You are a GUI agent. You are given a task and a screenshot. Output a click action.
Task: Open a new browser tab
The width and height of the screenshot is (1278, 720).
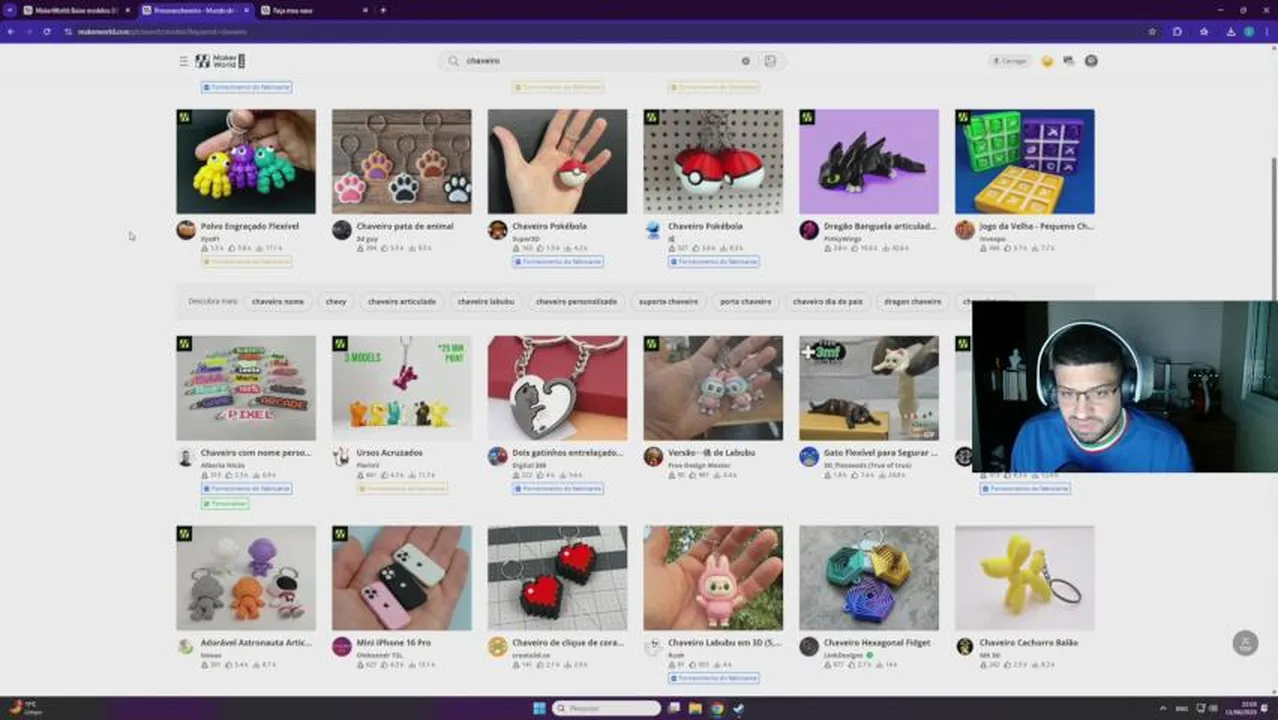coord(383,10)
